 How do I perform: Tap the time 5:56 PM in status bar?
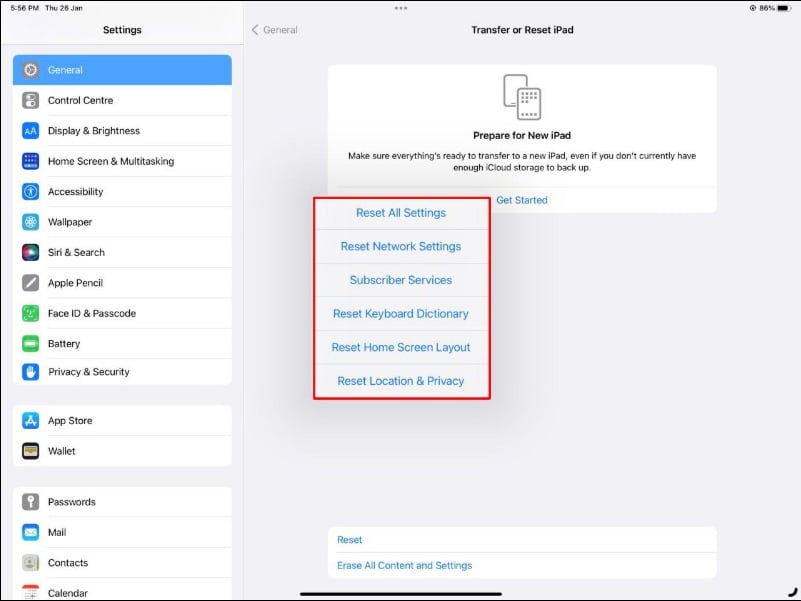click(x=25, y=8)
